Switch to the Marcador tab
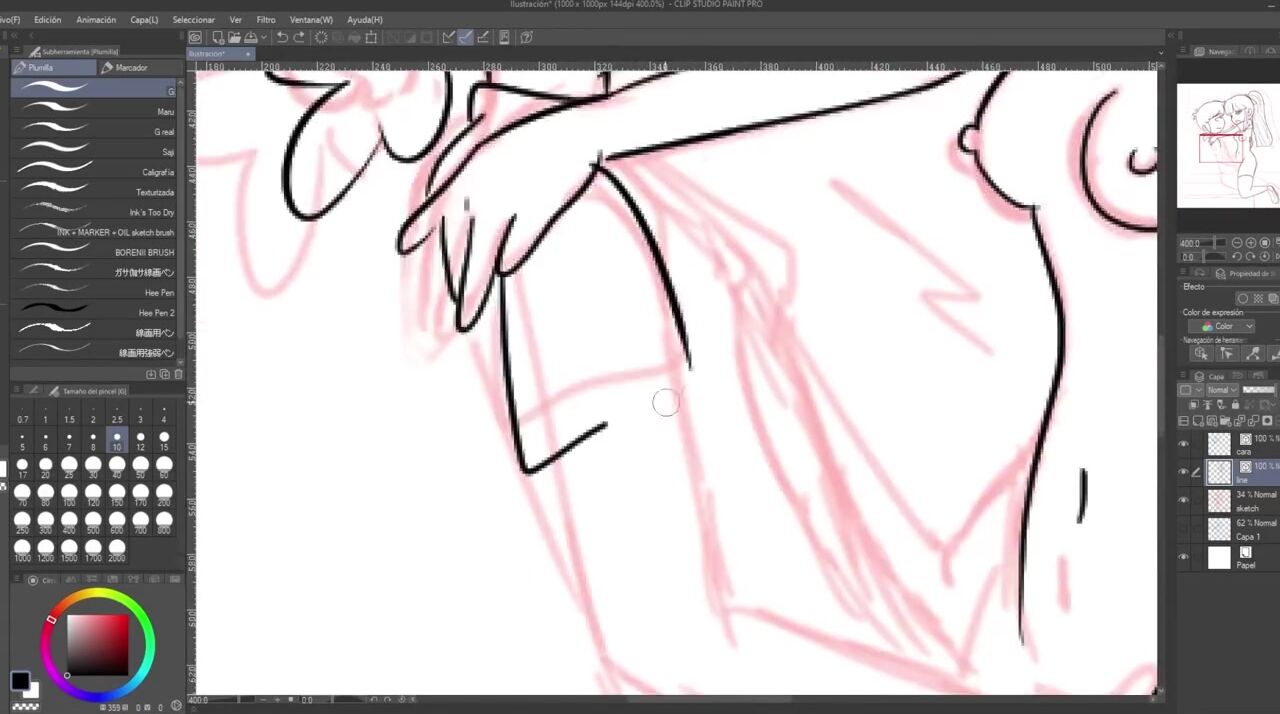Screen dimensions: 1280x714 click(131, 68)
